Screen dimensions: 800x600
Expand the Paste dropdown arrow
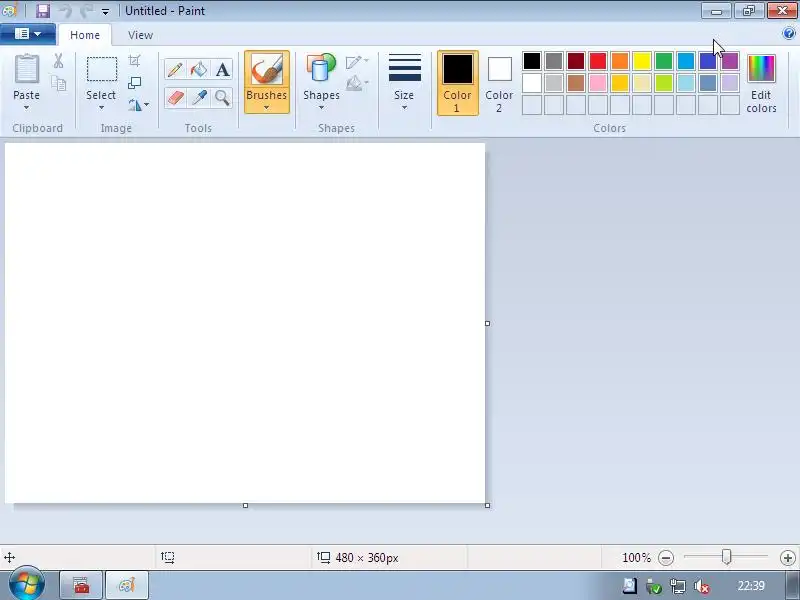click(26, 108)
